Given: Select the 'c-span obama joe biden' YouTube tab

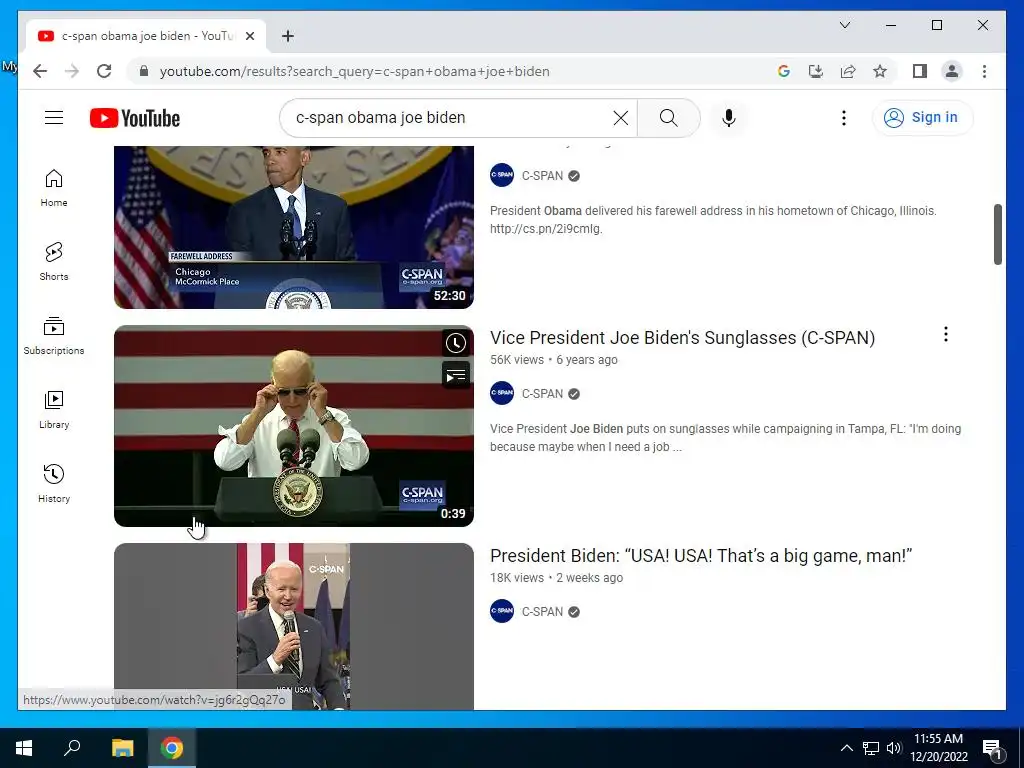Looking at the screenshot, I should (x=147, y=36).
